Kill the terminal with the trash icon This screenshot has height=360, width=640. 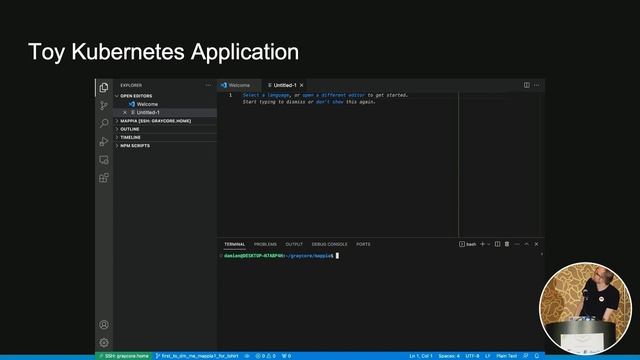click(507, 244)
